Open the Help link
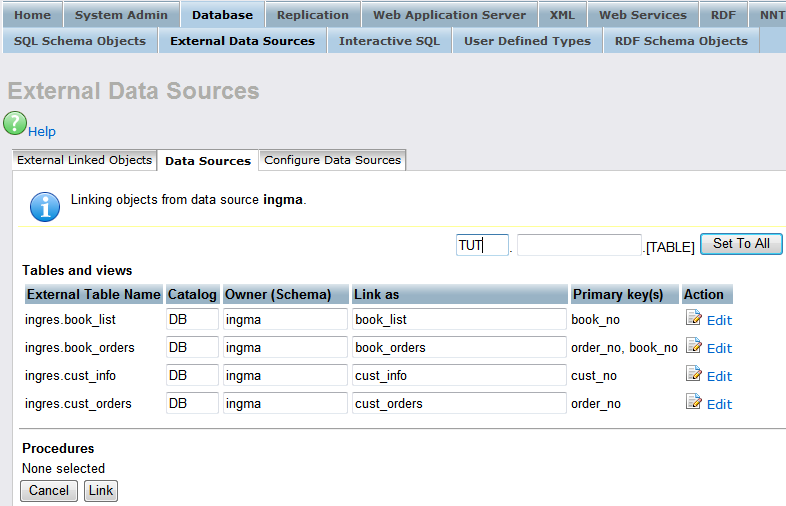786x506 pixels. point(42,132)
